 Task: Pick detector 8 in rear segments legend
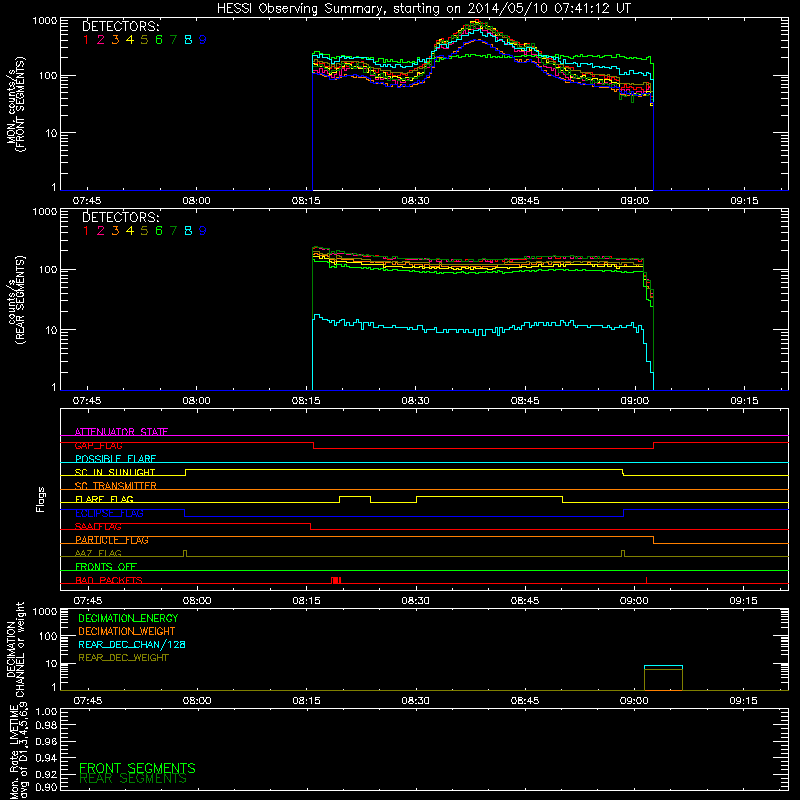(188, 231)
